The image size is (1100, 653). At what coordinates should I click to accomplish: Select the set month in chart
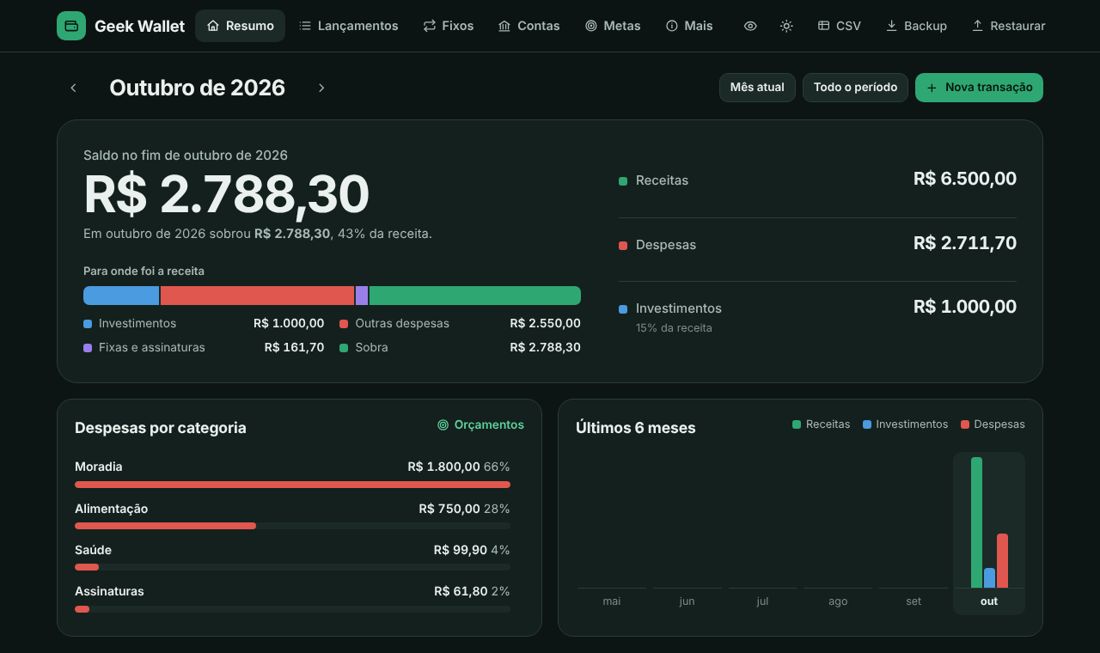click(x=913, y=601)
